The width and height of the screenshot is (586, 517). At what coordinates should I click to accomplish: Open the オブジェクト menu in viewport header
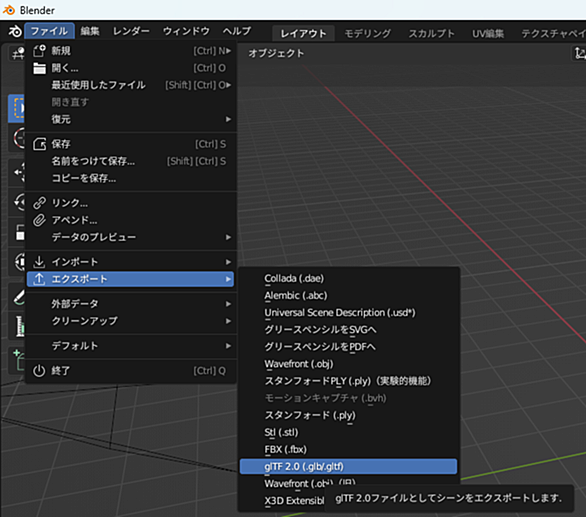276,53
